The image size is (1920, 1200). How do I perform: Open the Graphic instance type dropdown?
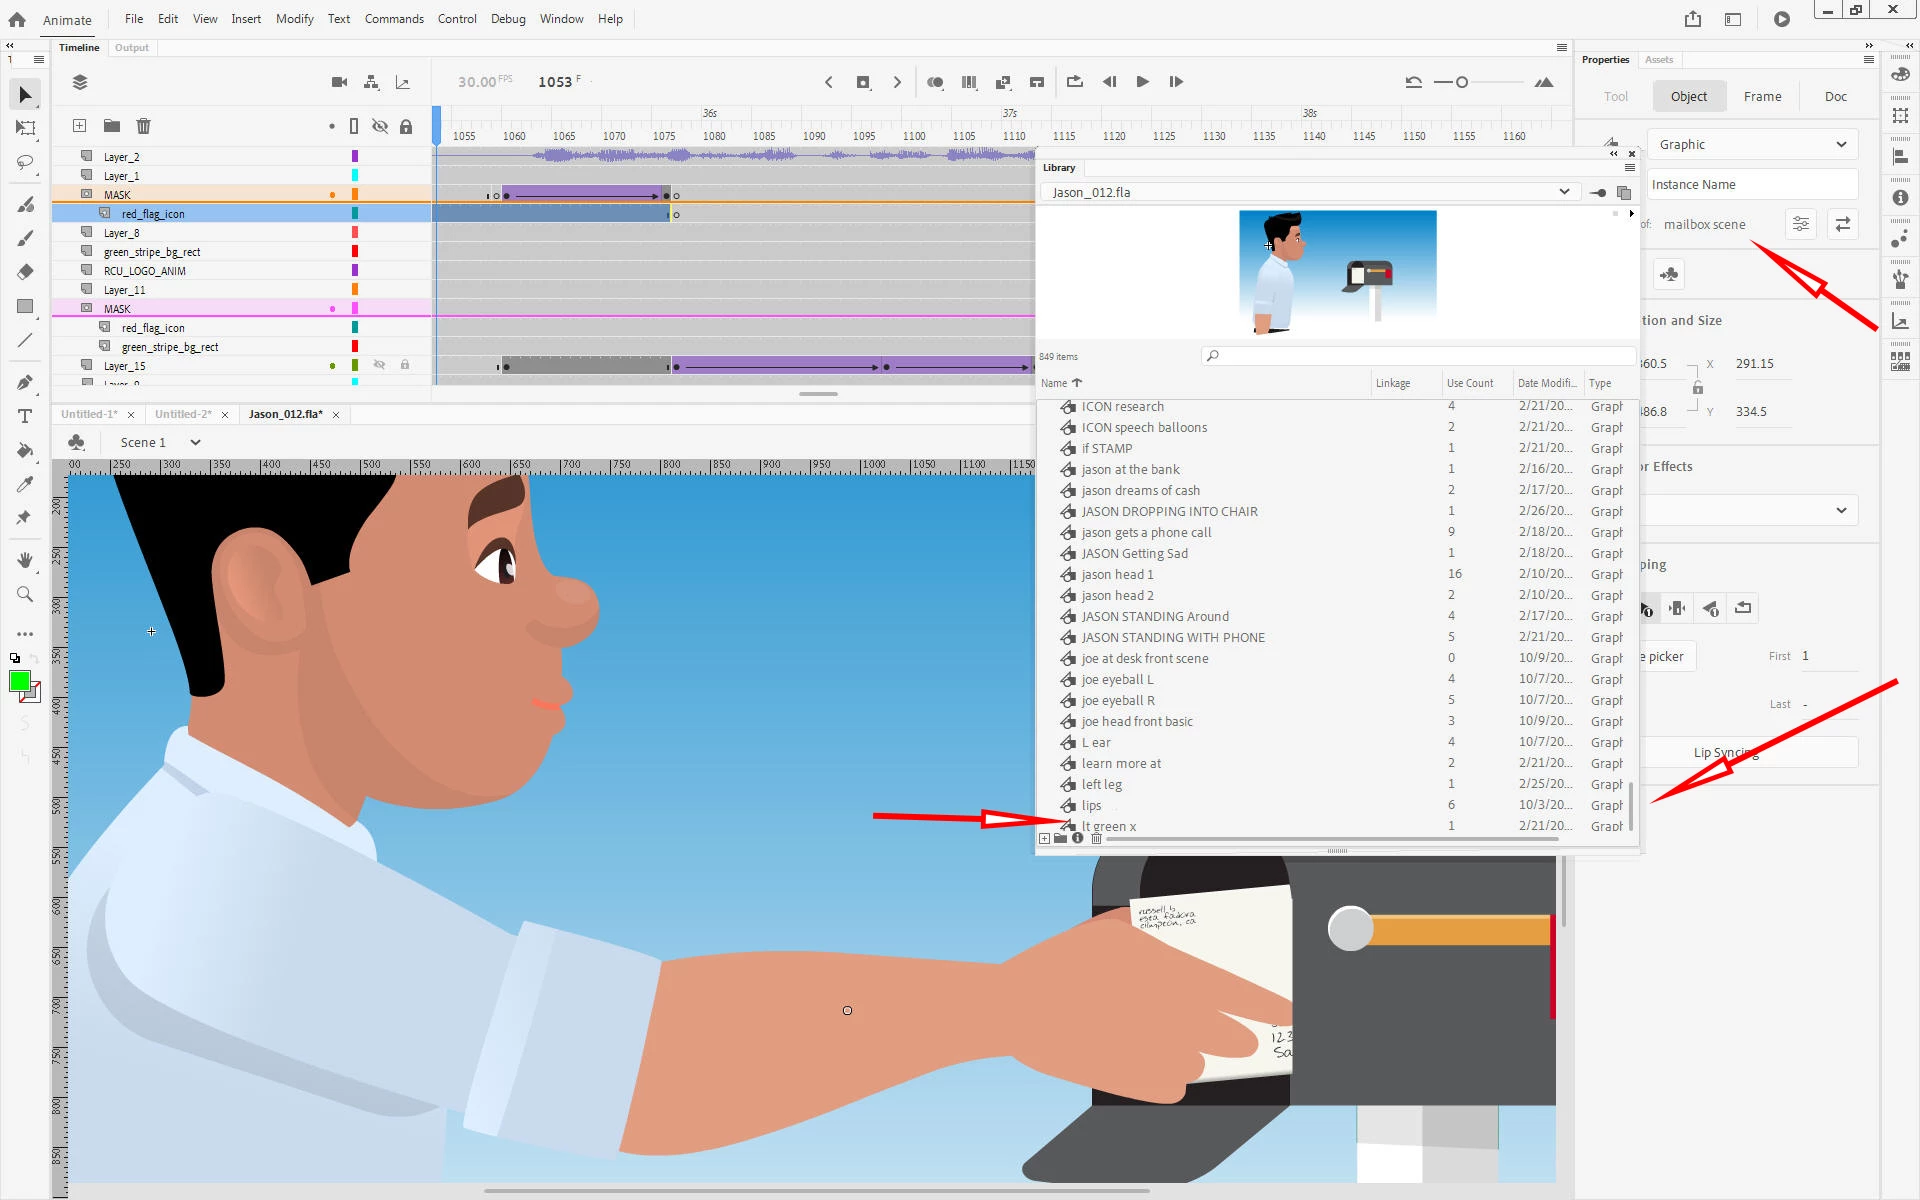pyautogui.click(x=1753, y=144)
